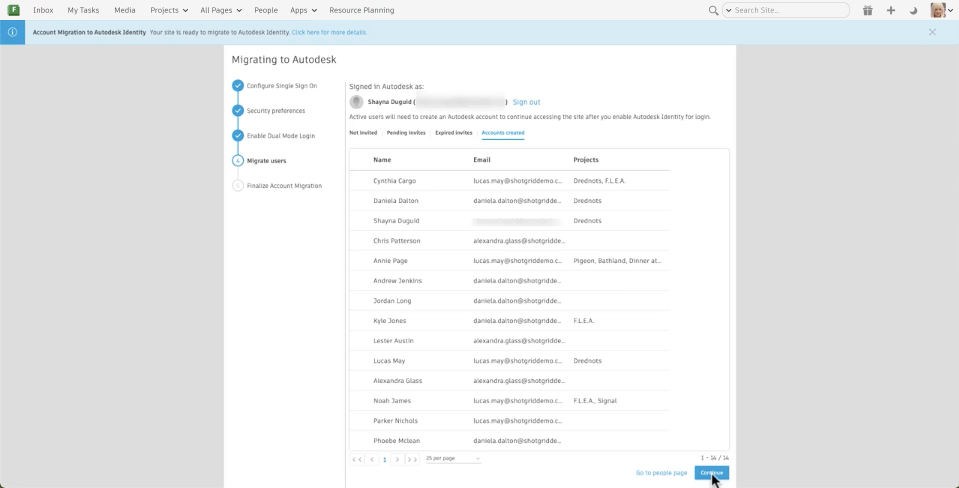Click the Annie Page row name
The width and height of the screenshot is (959, 488).
coord(390,261)
